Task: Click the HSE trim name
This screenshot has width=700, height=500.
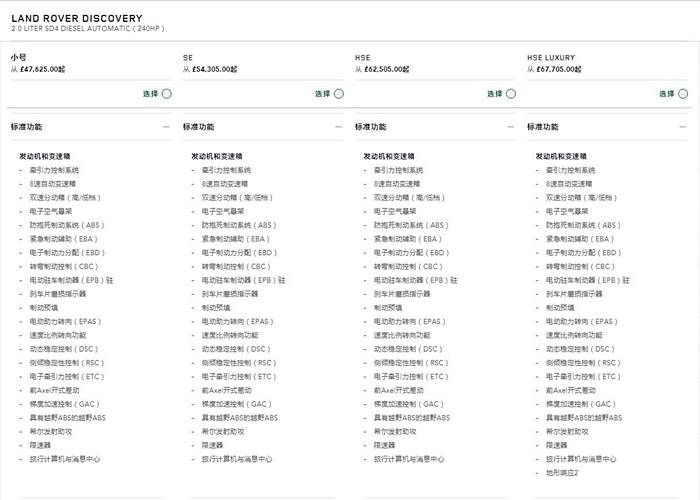Action: pos(362,58)
